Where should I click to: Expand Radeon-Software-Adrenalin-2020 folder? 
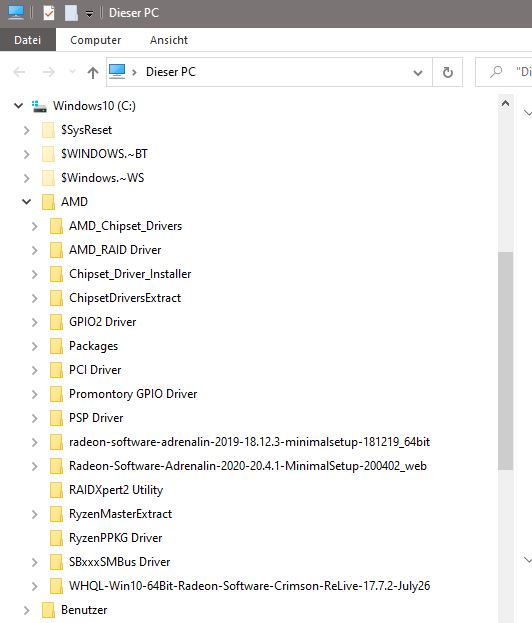35,466
